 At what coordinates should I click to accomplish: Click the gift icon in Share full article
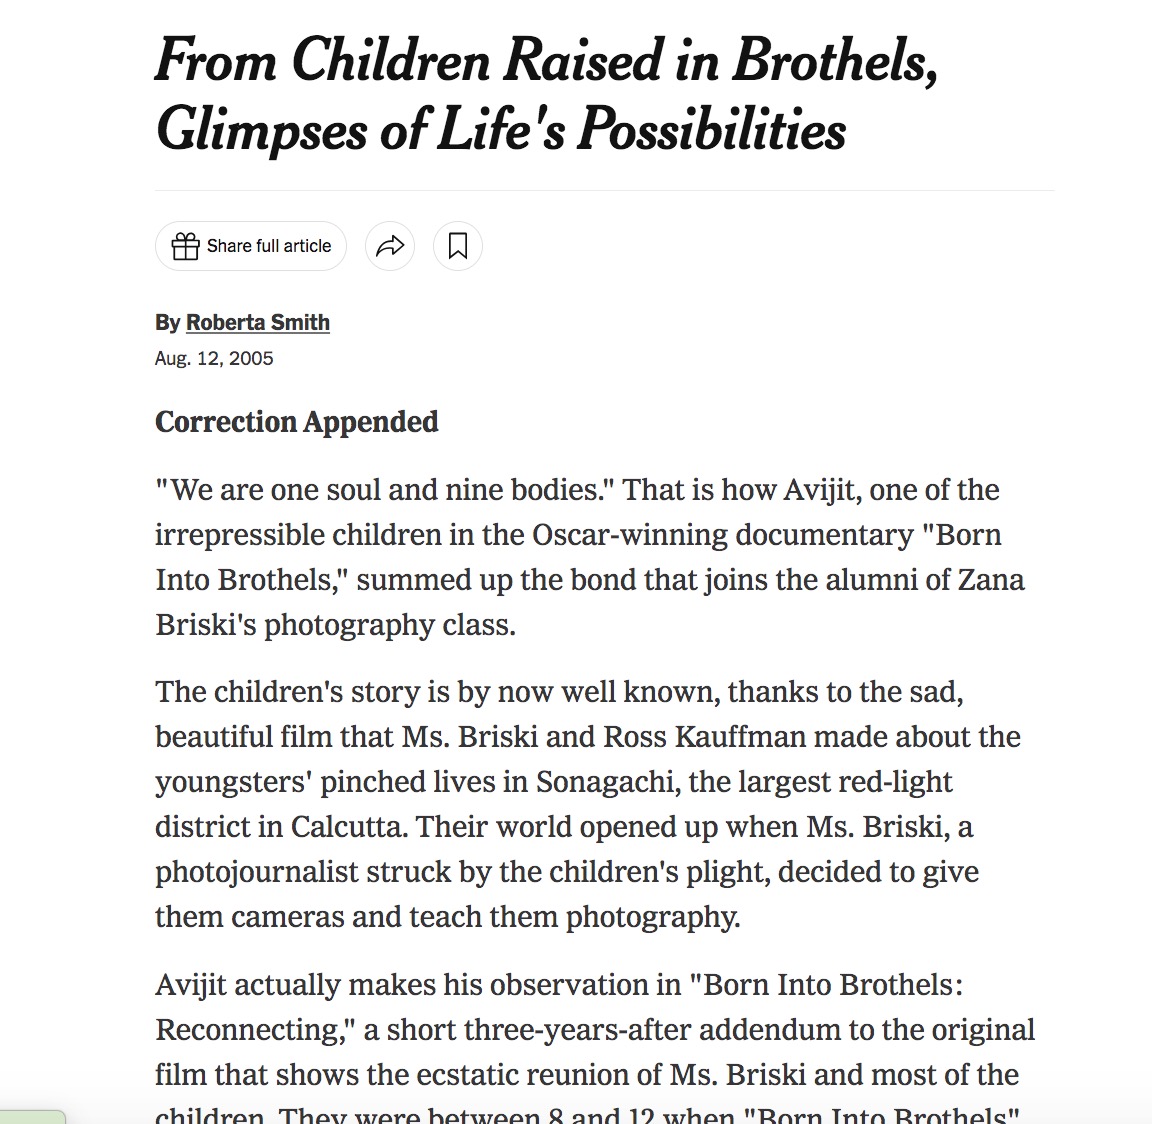pos(186,246)
